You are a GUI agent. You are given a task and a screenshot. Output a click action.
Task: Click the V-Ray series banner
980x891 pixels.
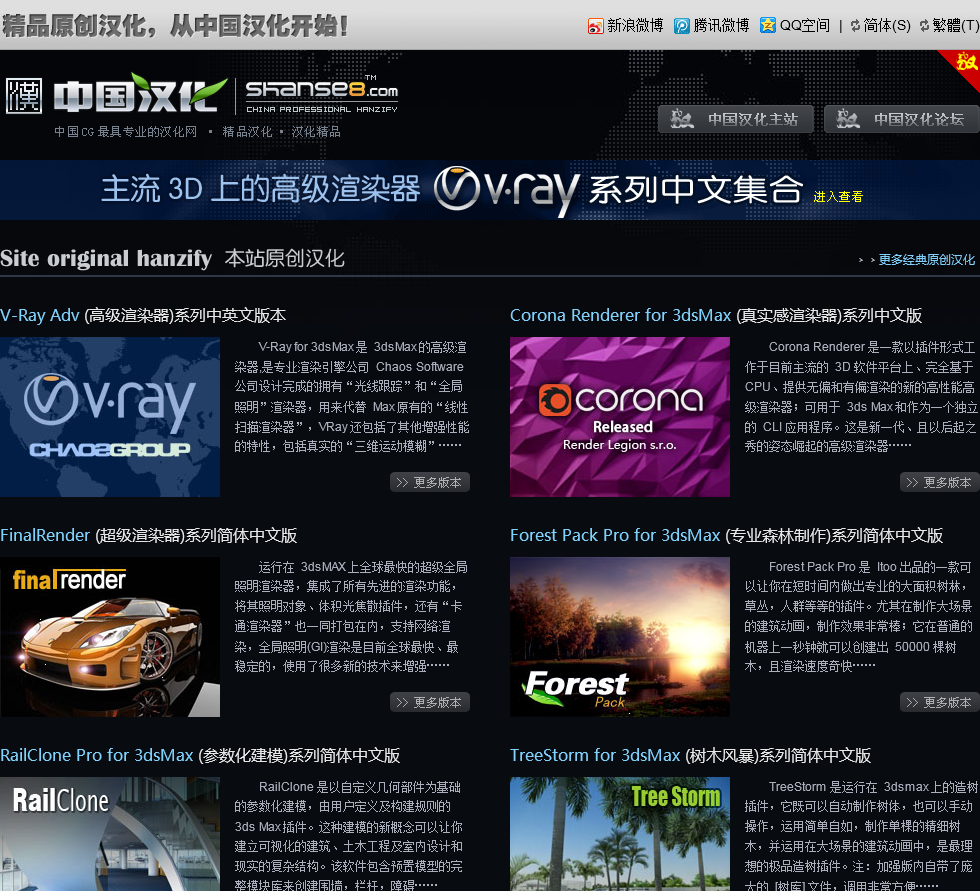490,190
